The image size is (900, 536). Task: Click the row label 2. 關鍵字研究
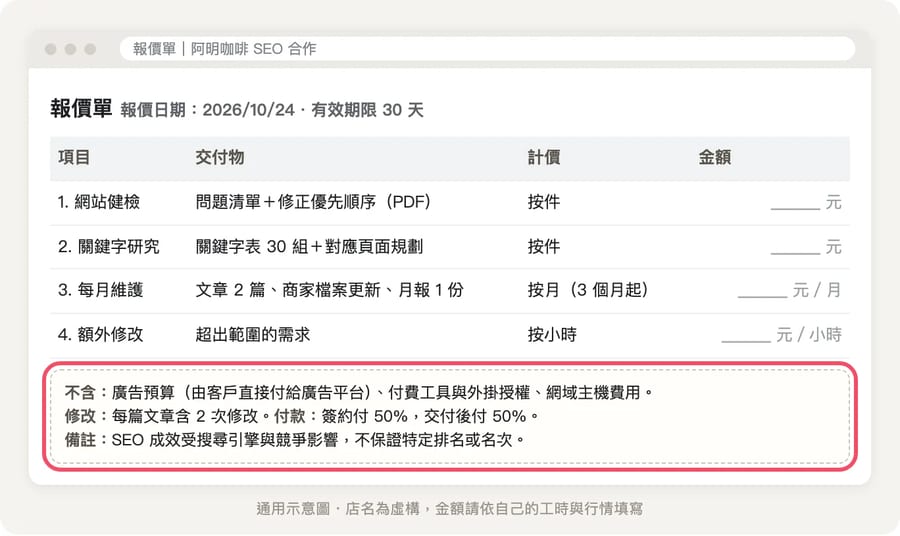pos(108,247)
